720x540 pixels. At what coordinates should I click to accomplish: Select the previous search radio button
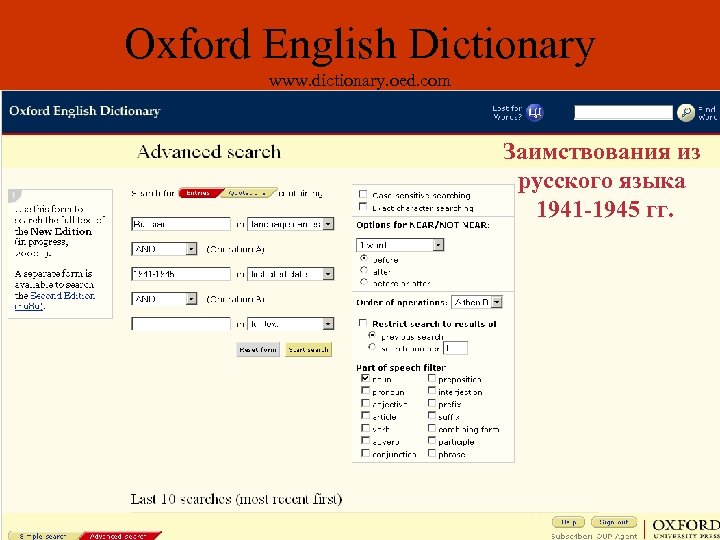click(372, 335)
